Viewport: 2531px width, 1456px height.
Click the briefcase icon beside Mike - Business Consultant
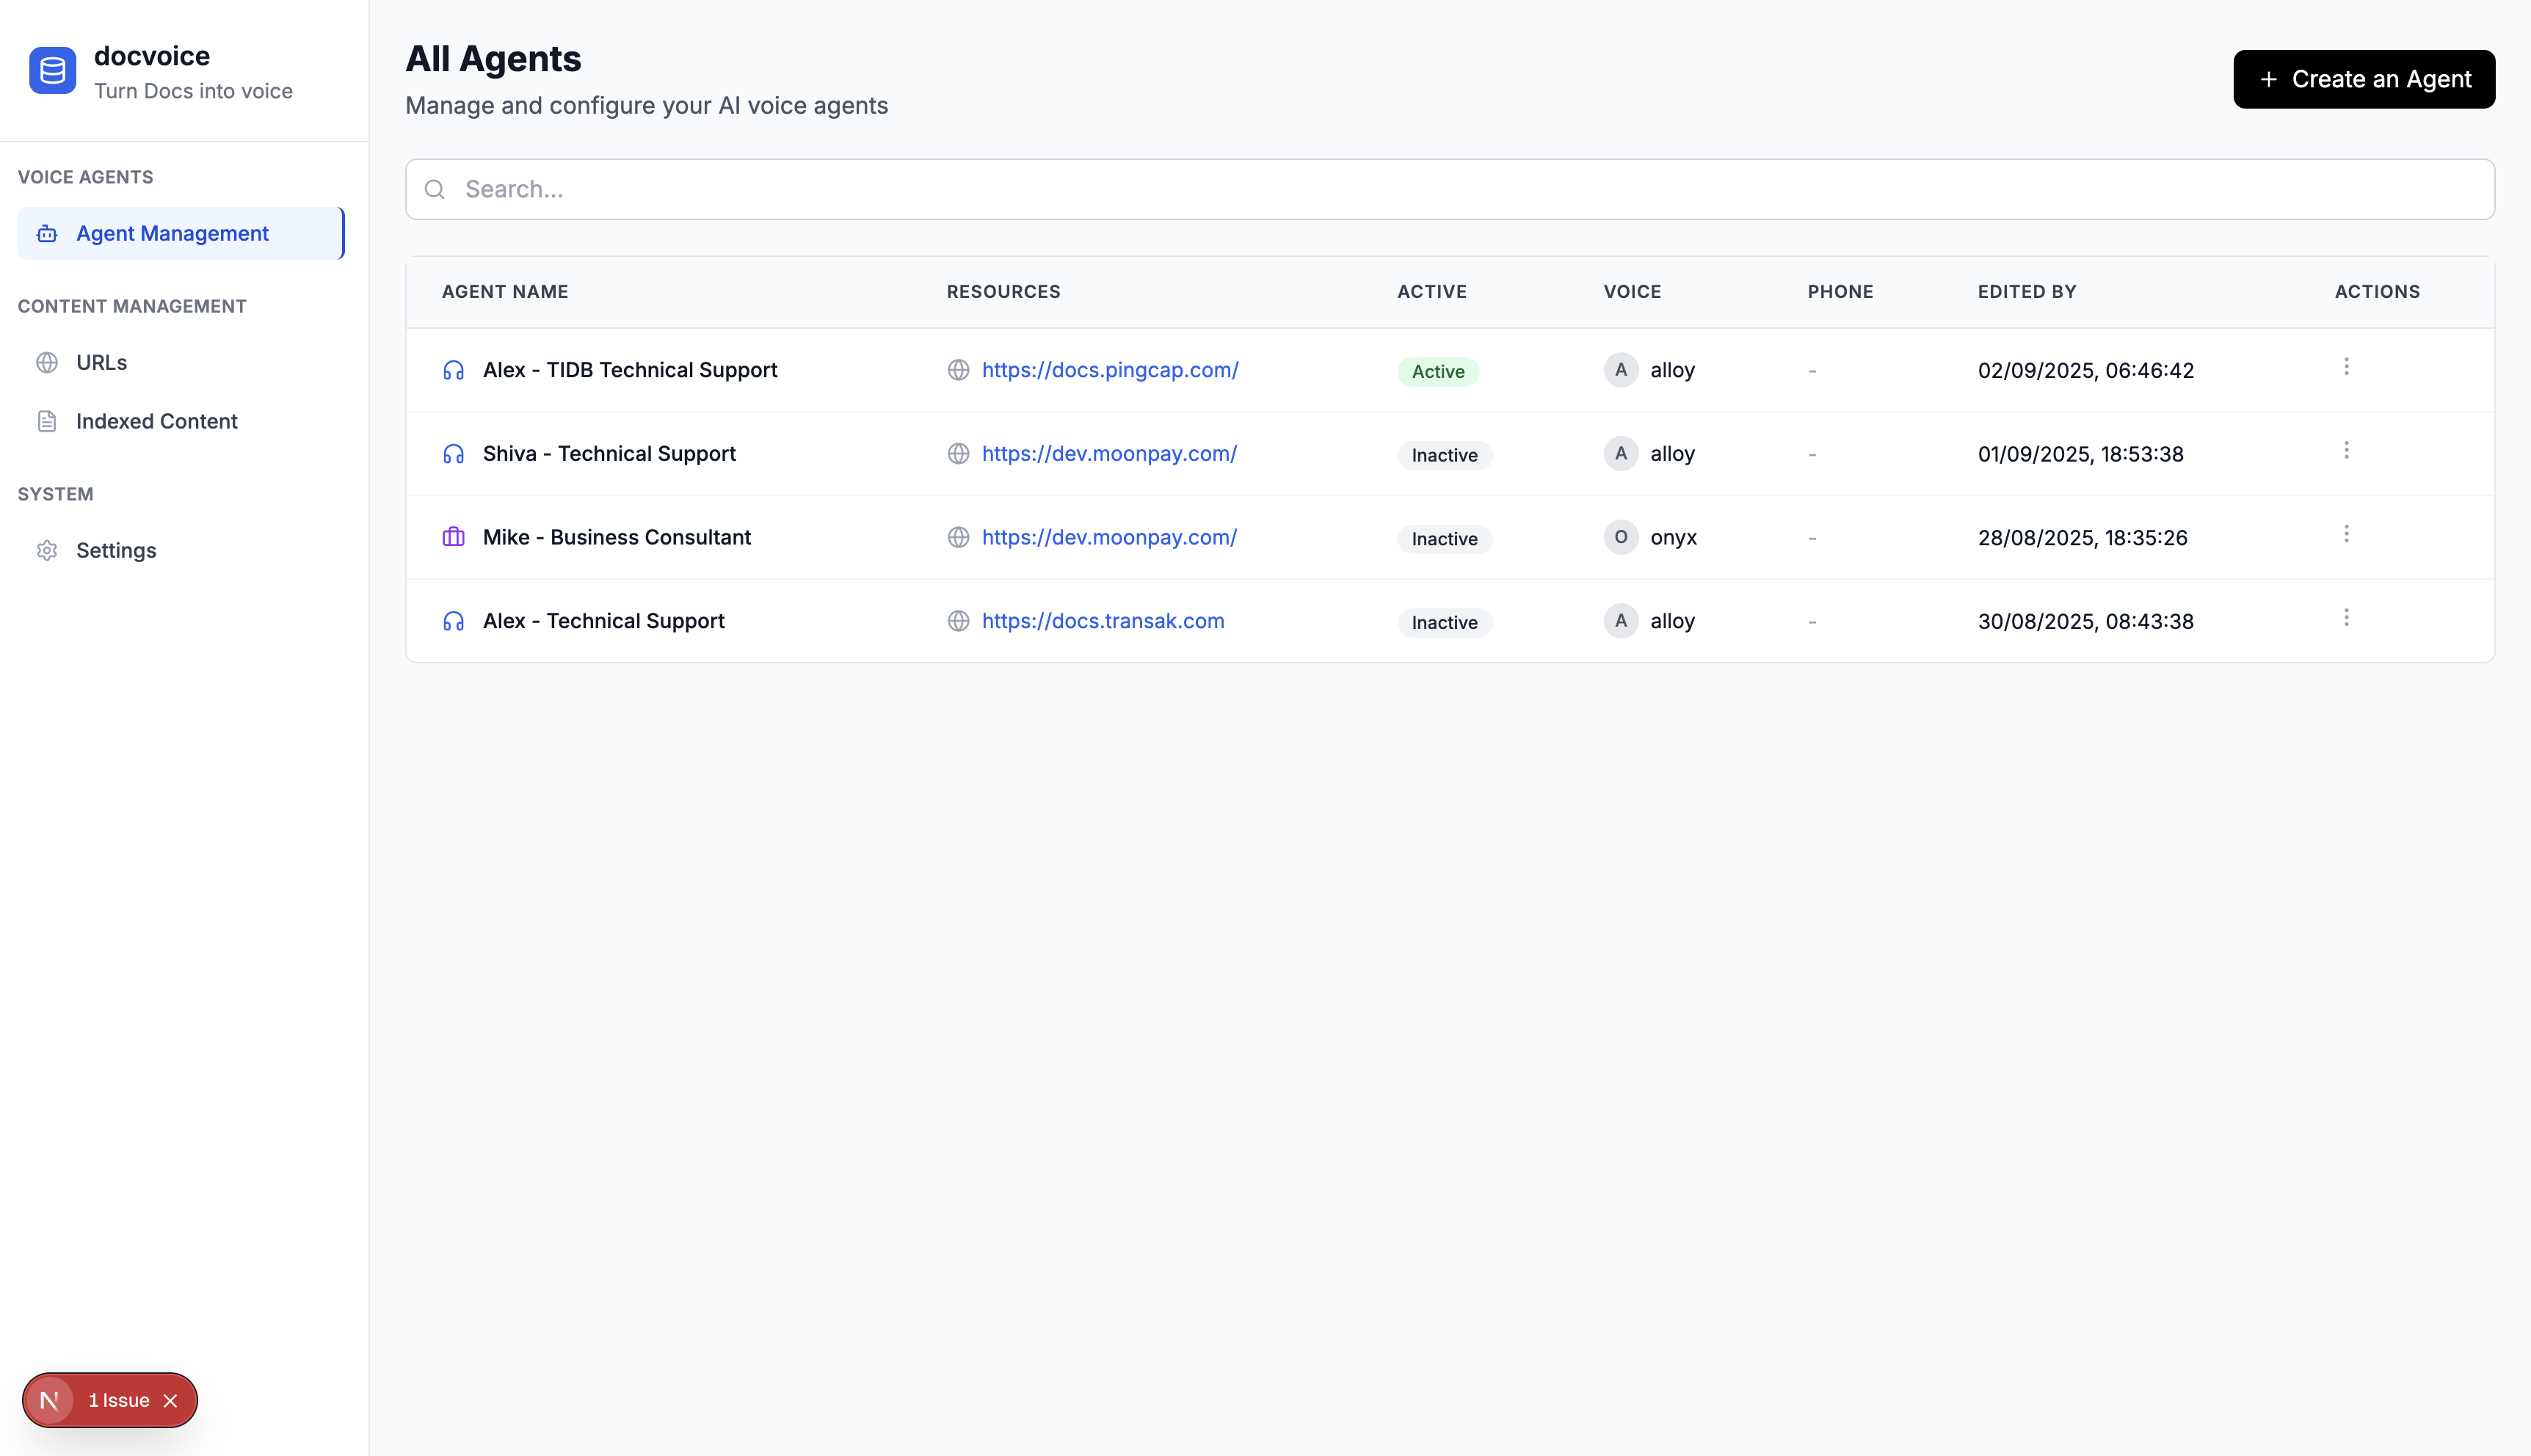(453, 537)
